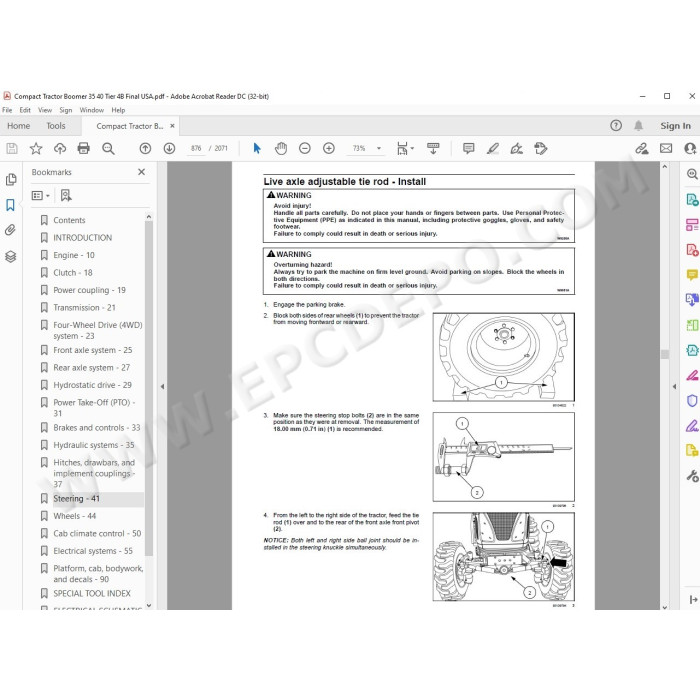700x700 pixels.
Task: Send file by email envelope icon
Action: (x=666, y=148)
